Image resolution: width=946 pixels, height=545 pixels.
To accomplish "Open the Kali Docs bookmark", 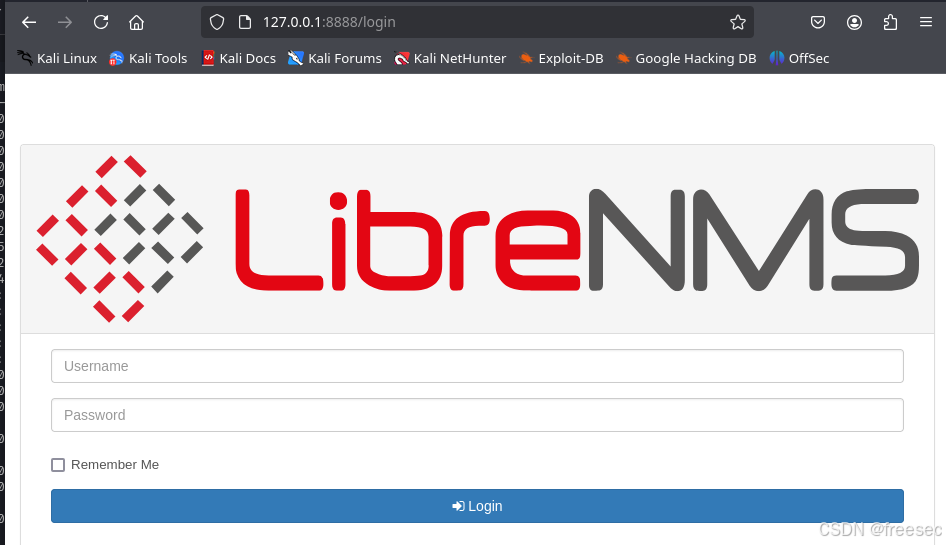I will 238,58.
